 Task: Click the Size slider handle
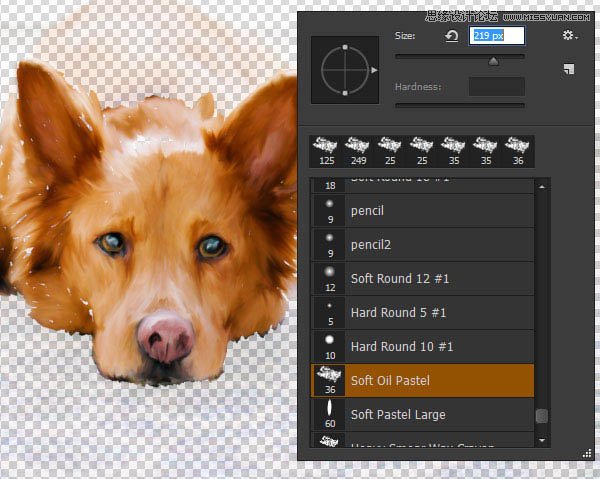(494, 61)
